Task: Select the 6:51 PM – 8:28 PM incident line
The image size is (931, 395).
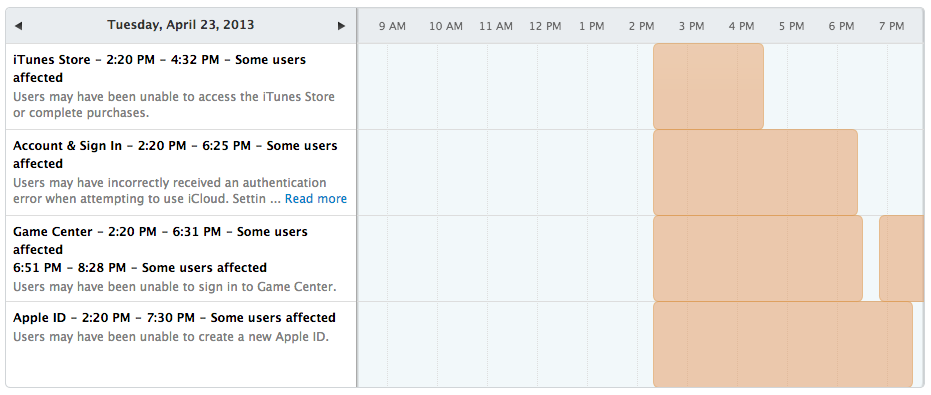Action: [x=140, y=268]
